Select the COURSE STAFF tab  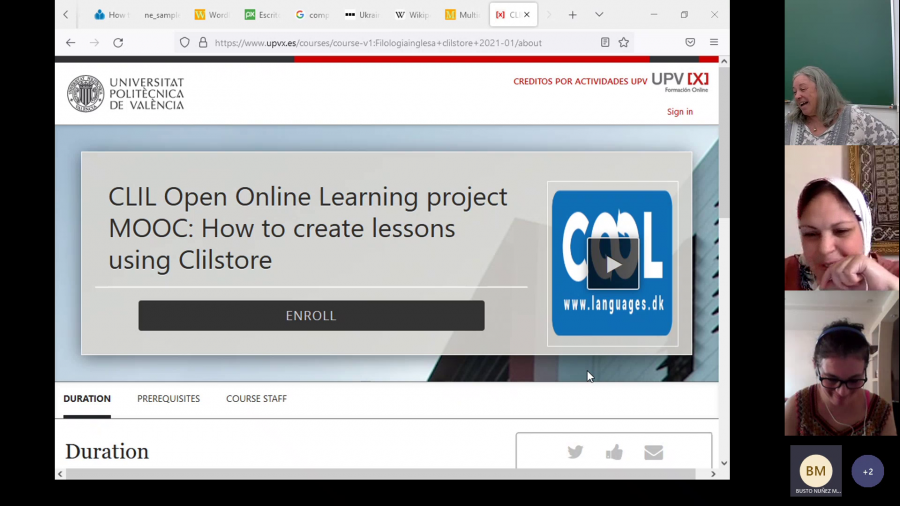coord(256,399)
